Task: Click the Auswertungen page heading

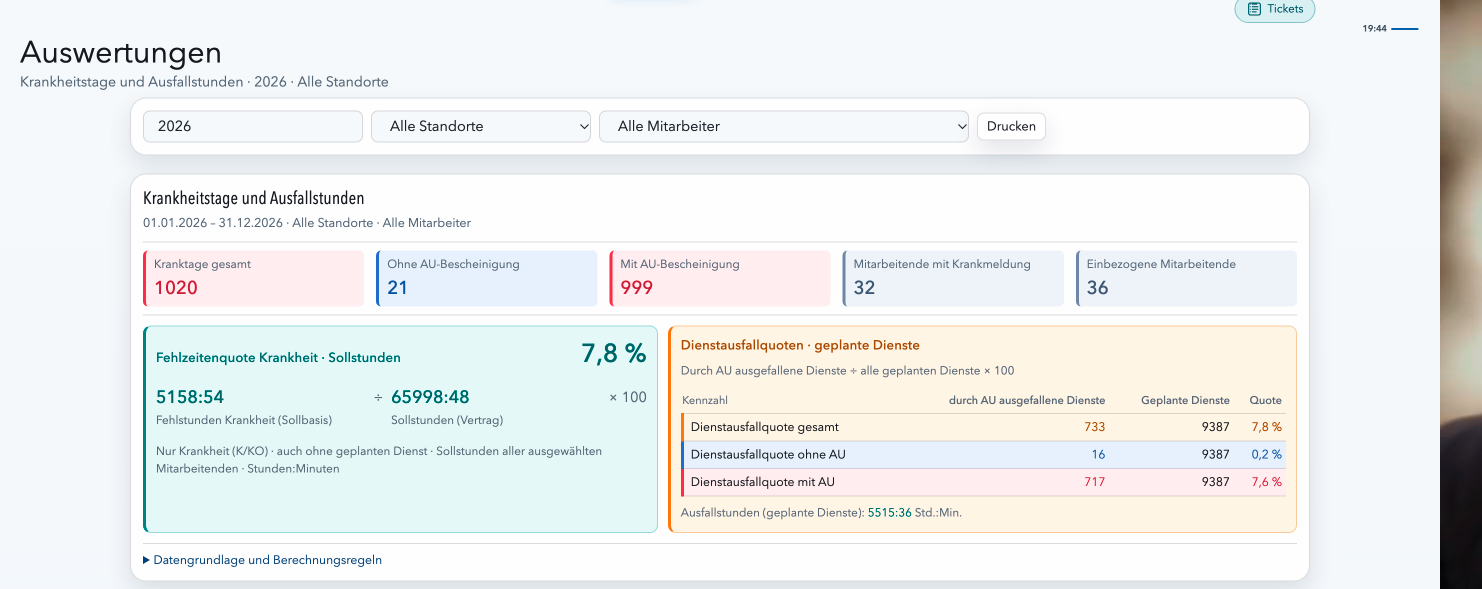Action: click(x=121, y=52)
